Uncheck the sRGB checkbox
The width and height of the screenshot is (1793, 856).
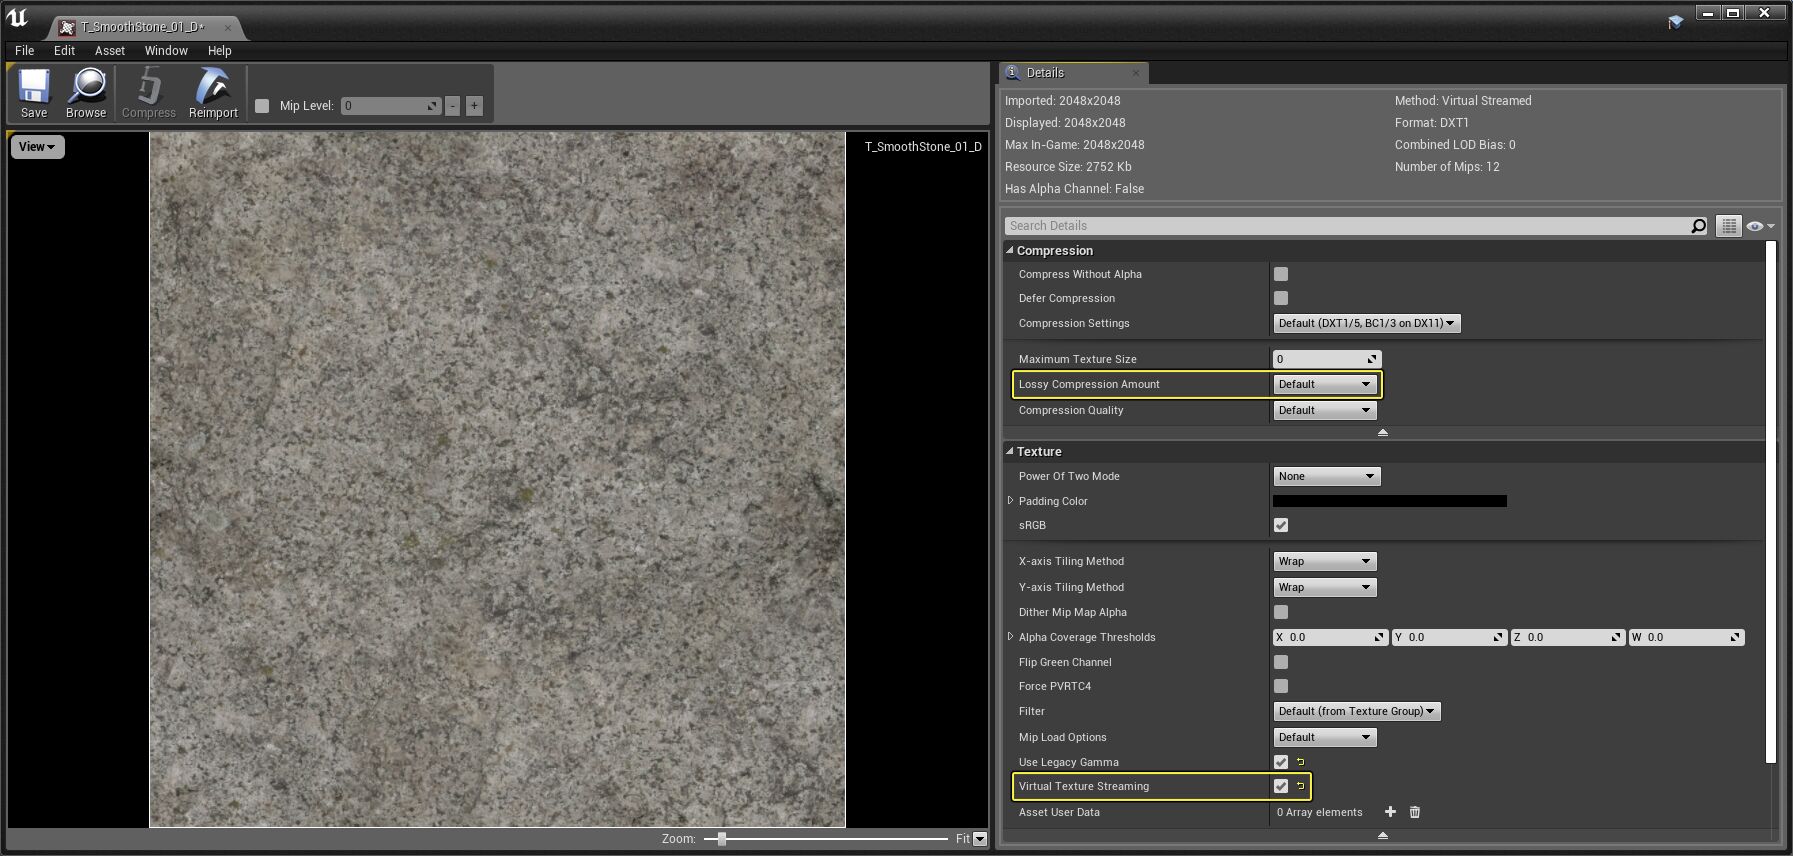click(1281, 525)
